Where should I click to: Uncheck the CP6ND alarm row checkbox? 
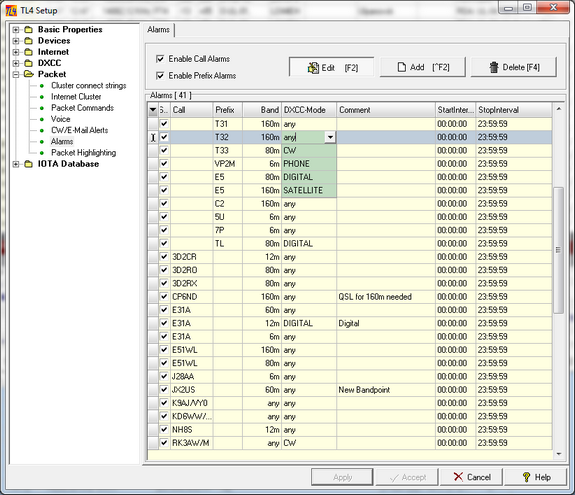coord(164,296)
